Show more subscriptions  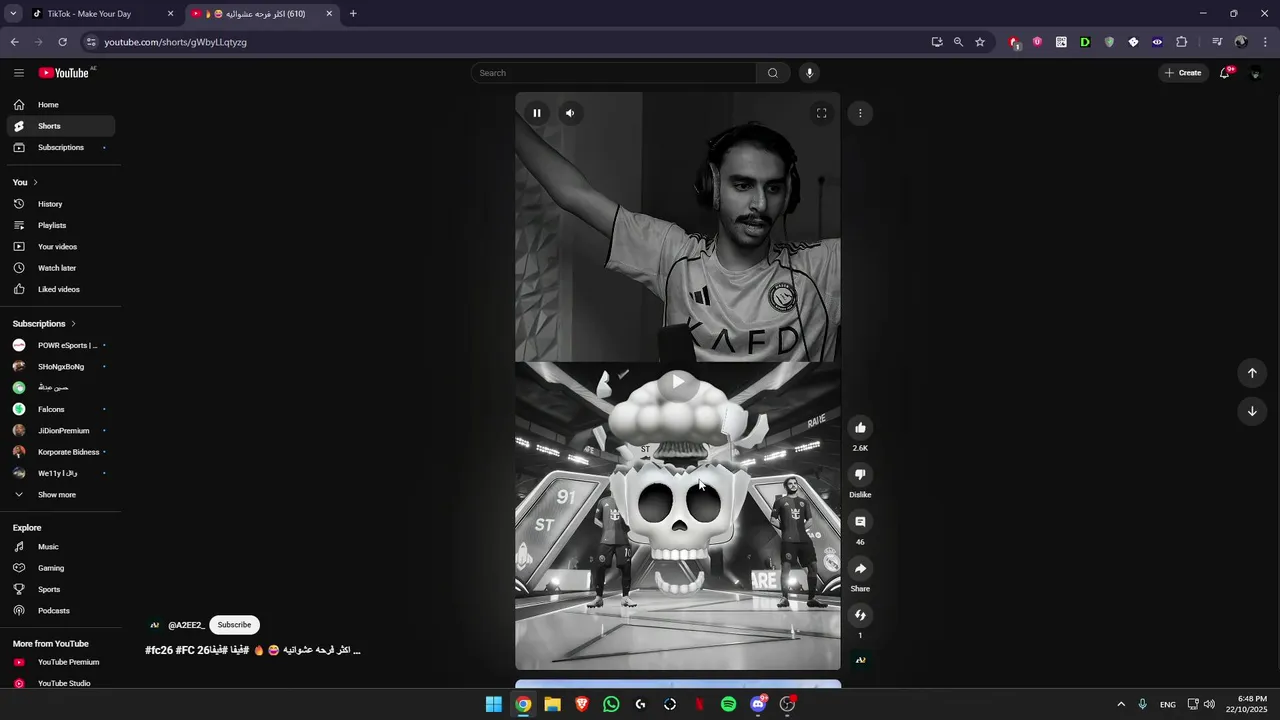(x=61, y=495)
